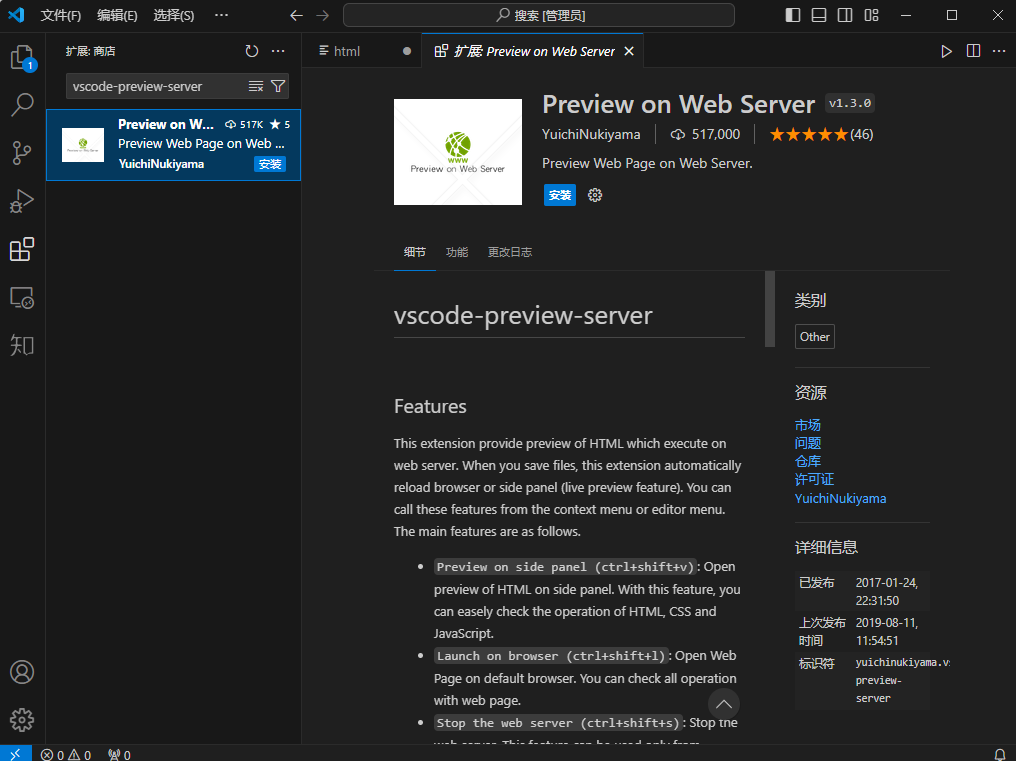
Task: Open errors and warnings in status bar
Action: [66, 755]
